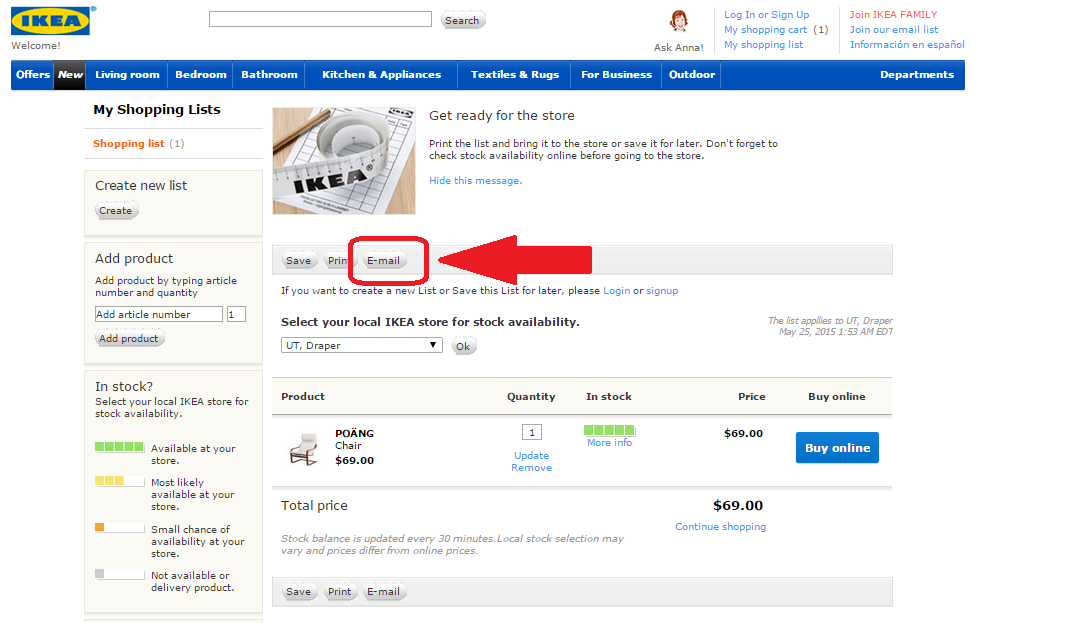1069x623 pixels.
Task: Click the measuring tape IKEA image
Action: pos(343,160)
